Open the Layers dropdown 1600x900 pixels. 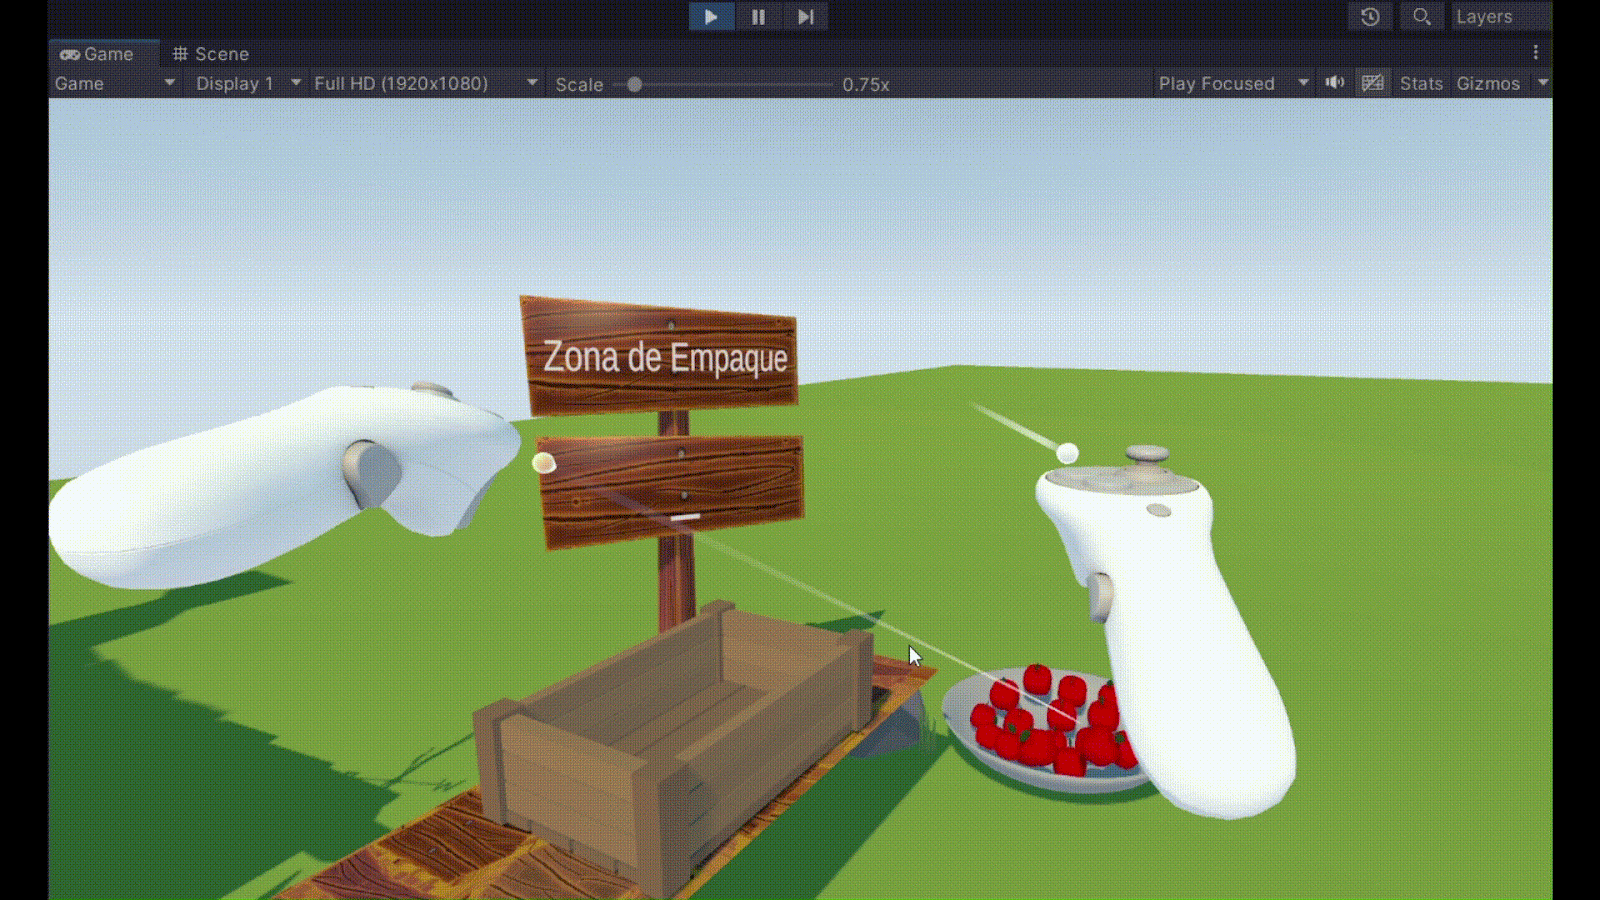1500,17
